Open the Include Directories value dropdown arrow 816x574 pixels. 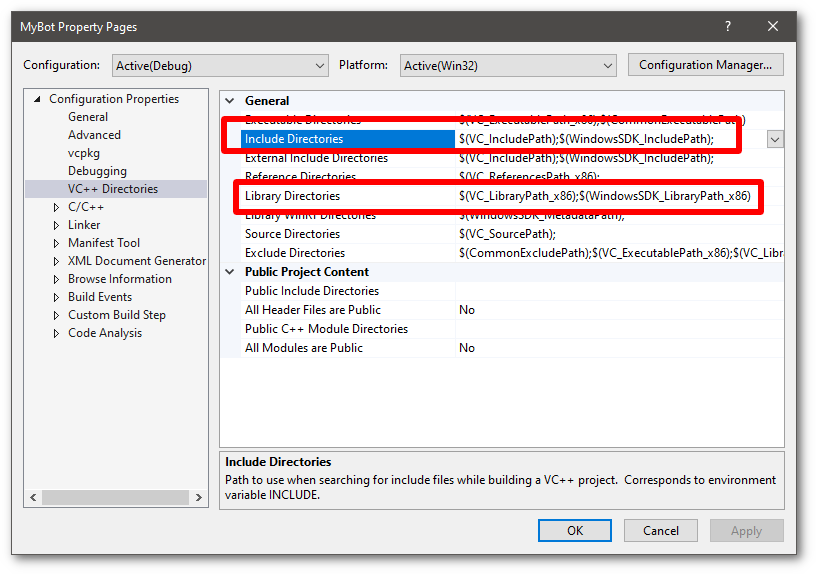tap(775, 140)
